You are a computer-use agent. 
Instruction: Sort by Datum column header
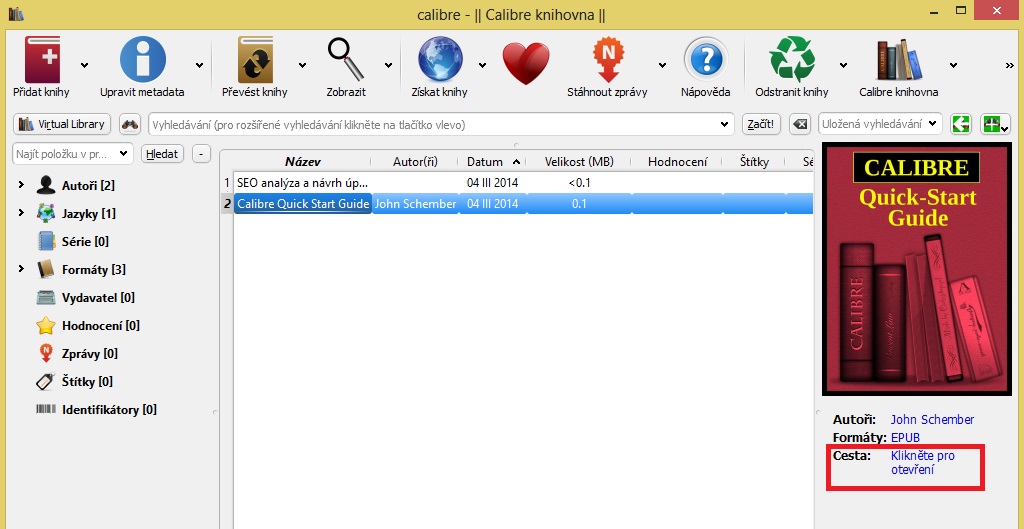click(x=492, y=162)
